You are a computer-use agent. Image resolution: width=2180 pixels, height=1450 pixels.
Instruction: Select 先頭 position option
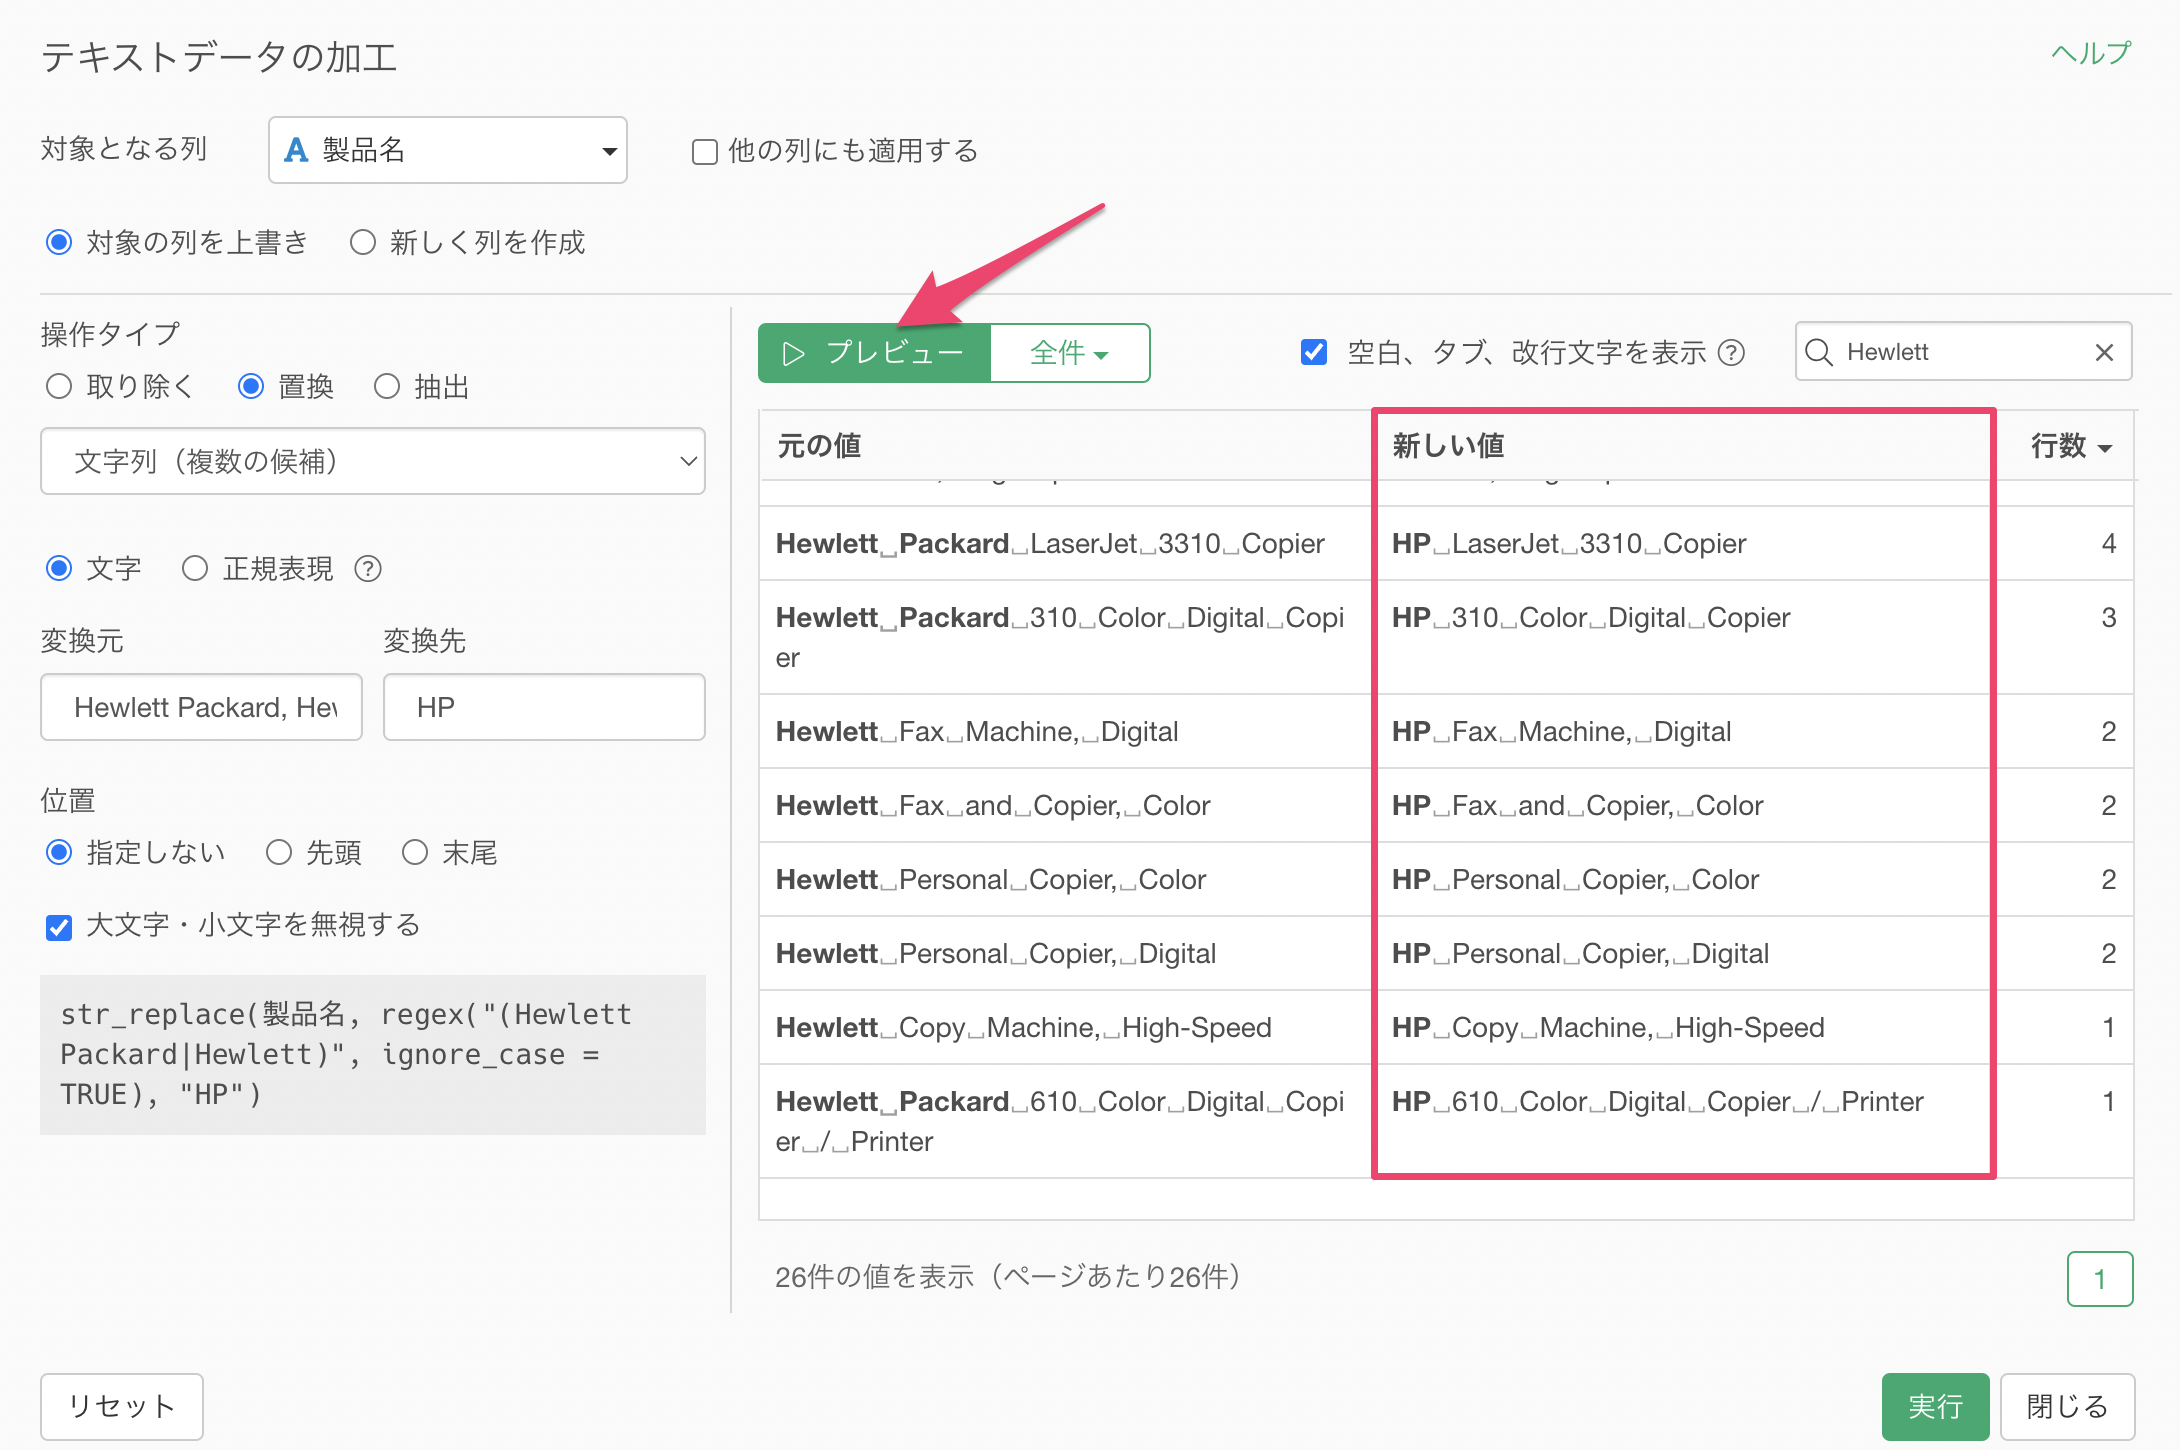click(x=279, y=852)
